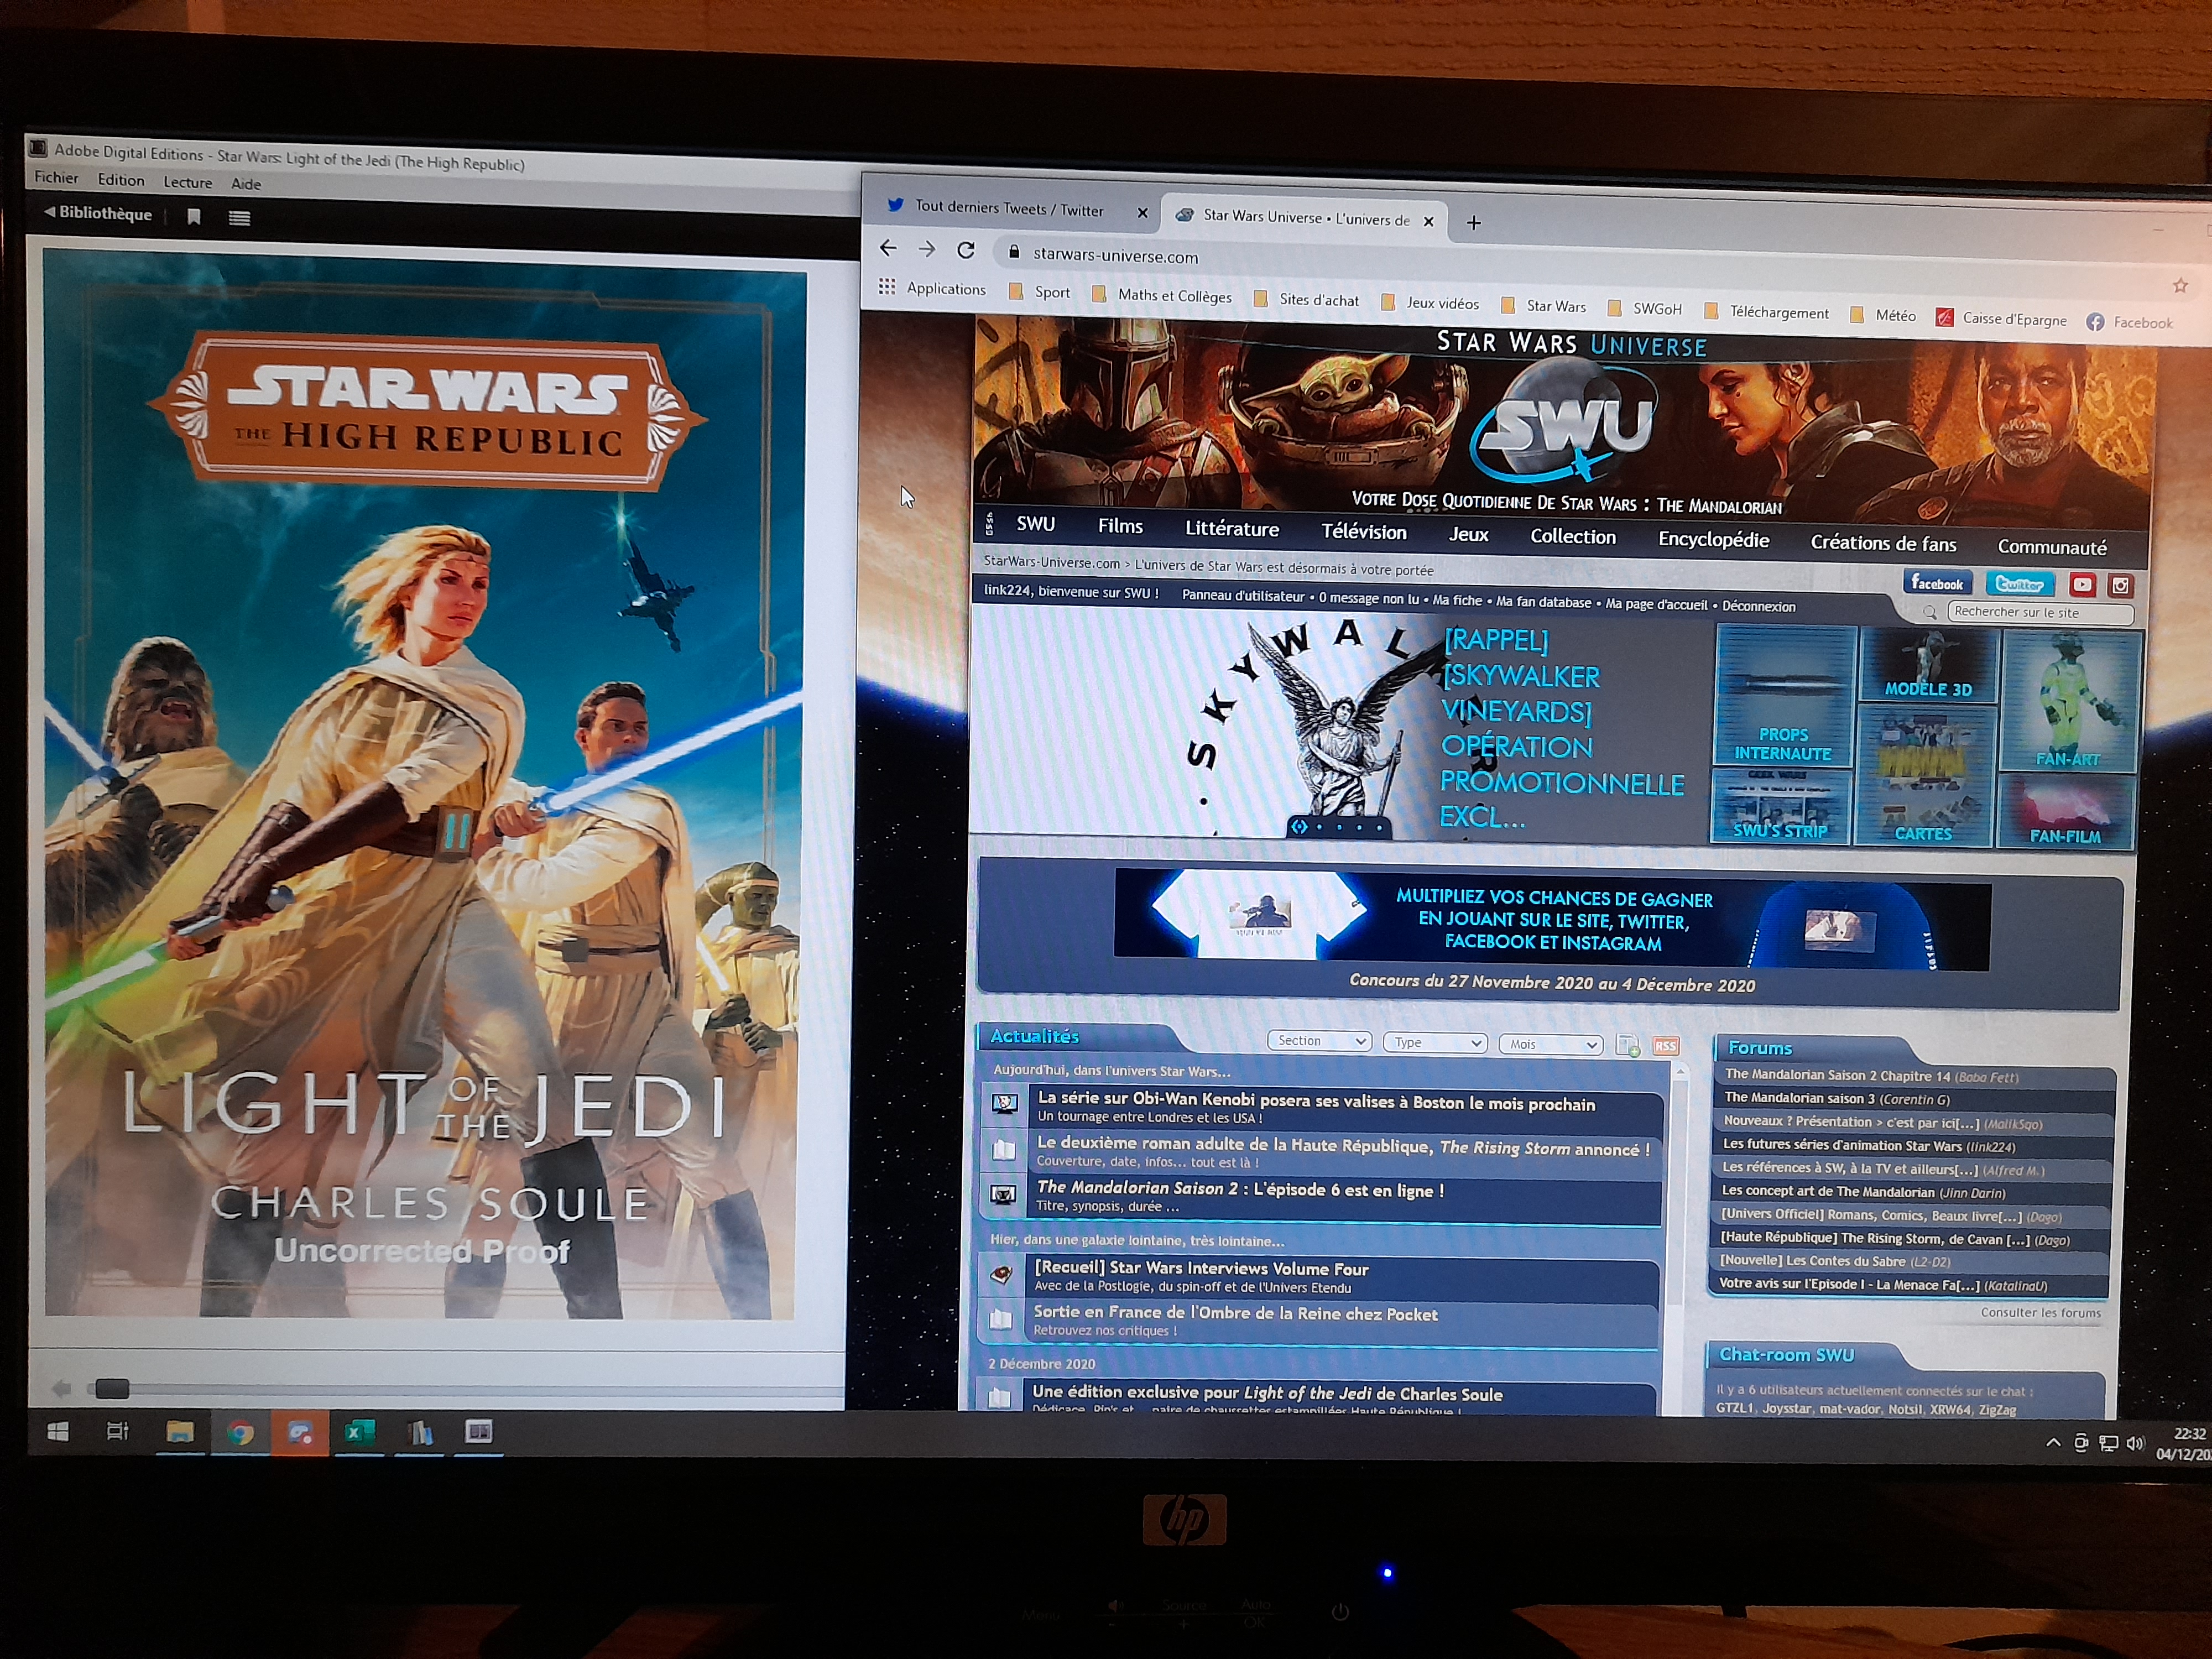Open the SWU YouTube icon
The image size is (2212, 1659).
click(x=2082, y=585)
